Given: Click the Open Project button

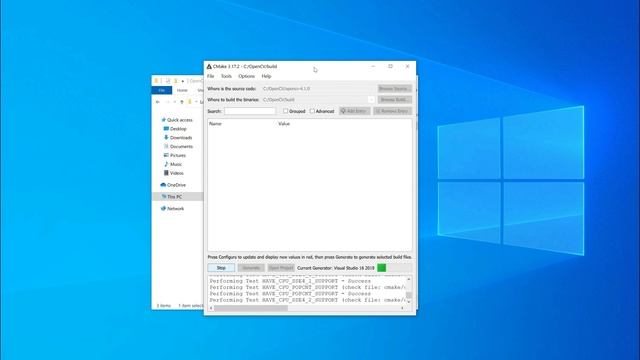Looking at the screenshot, I should [x=281, y=268].
